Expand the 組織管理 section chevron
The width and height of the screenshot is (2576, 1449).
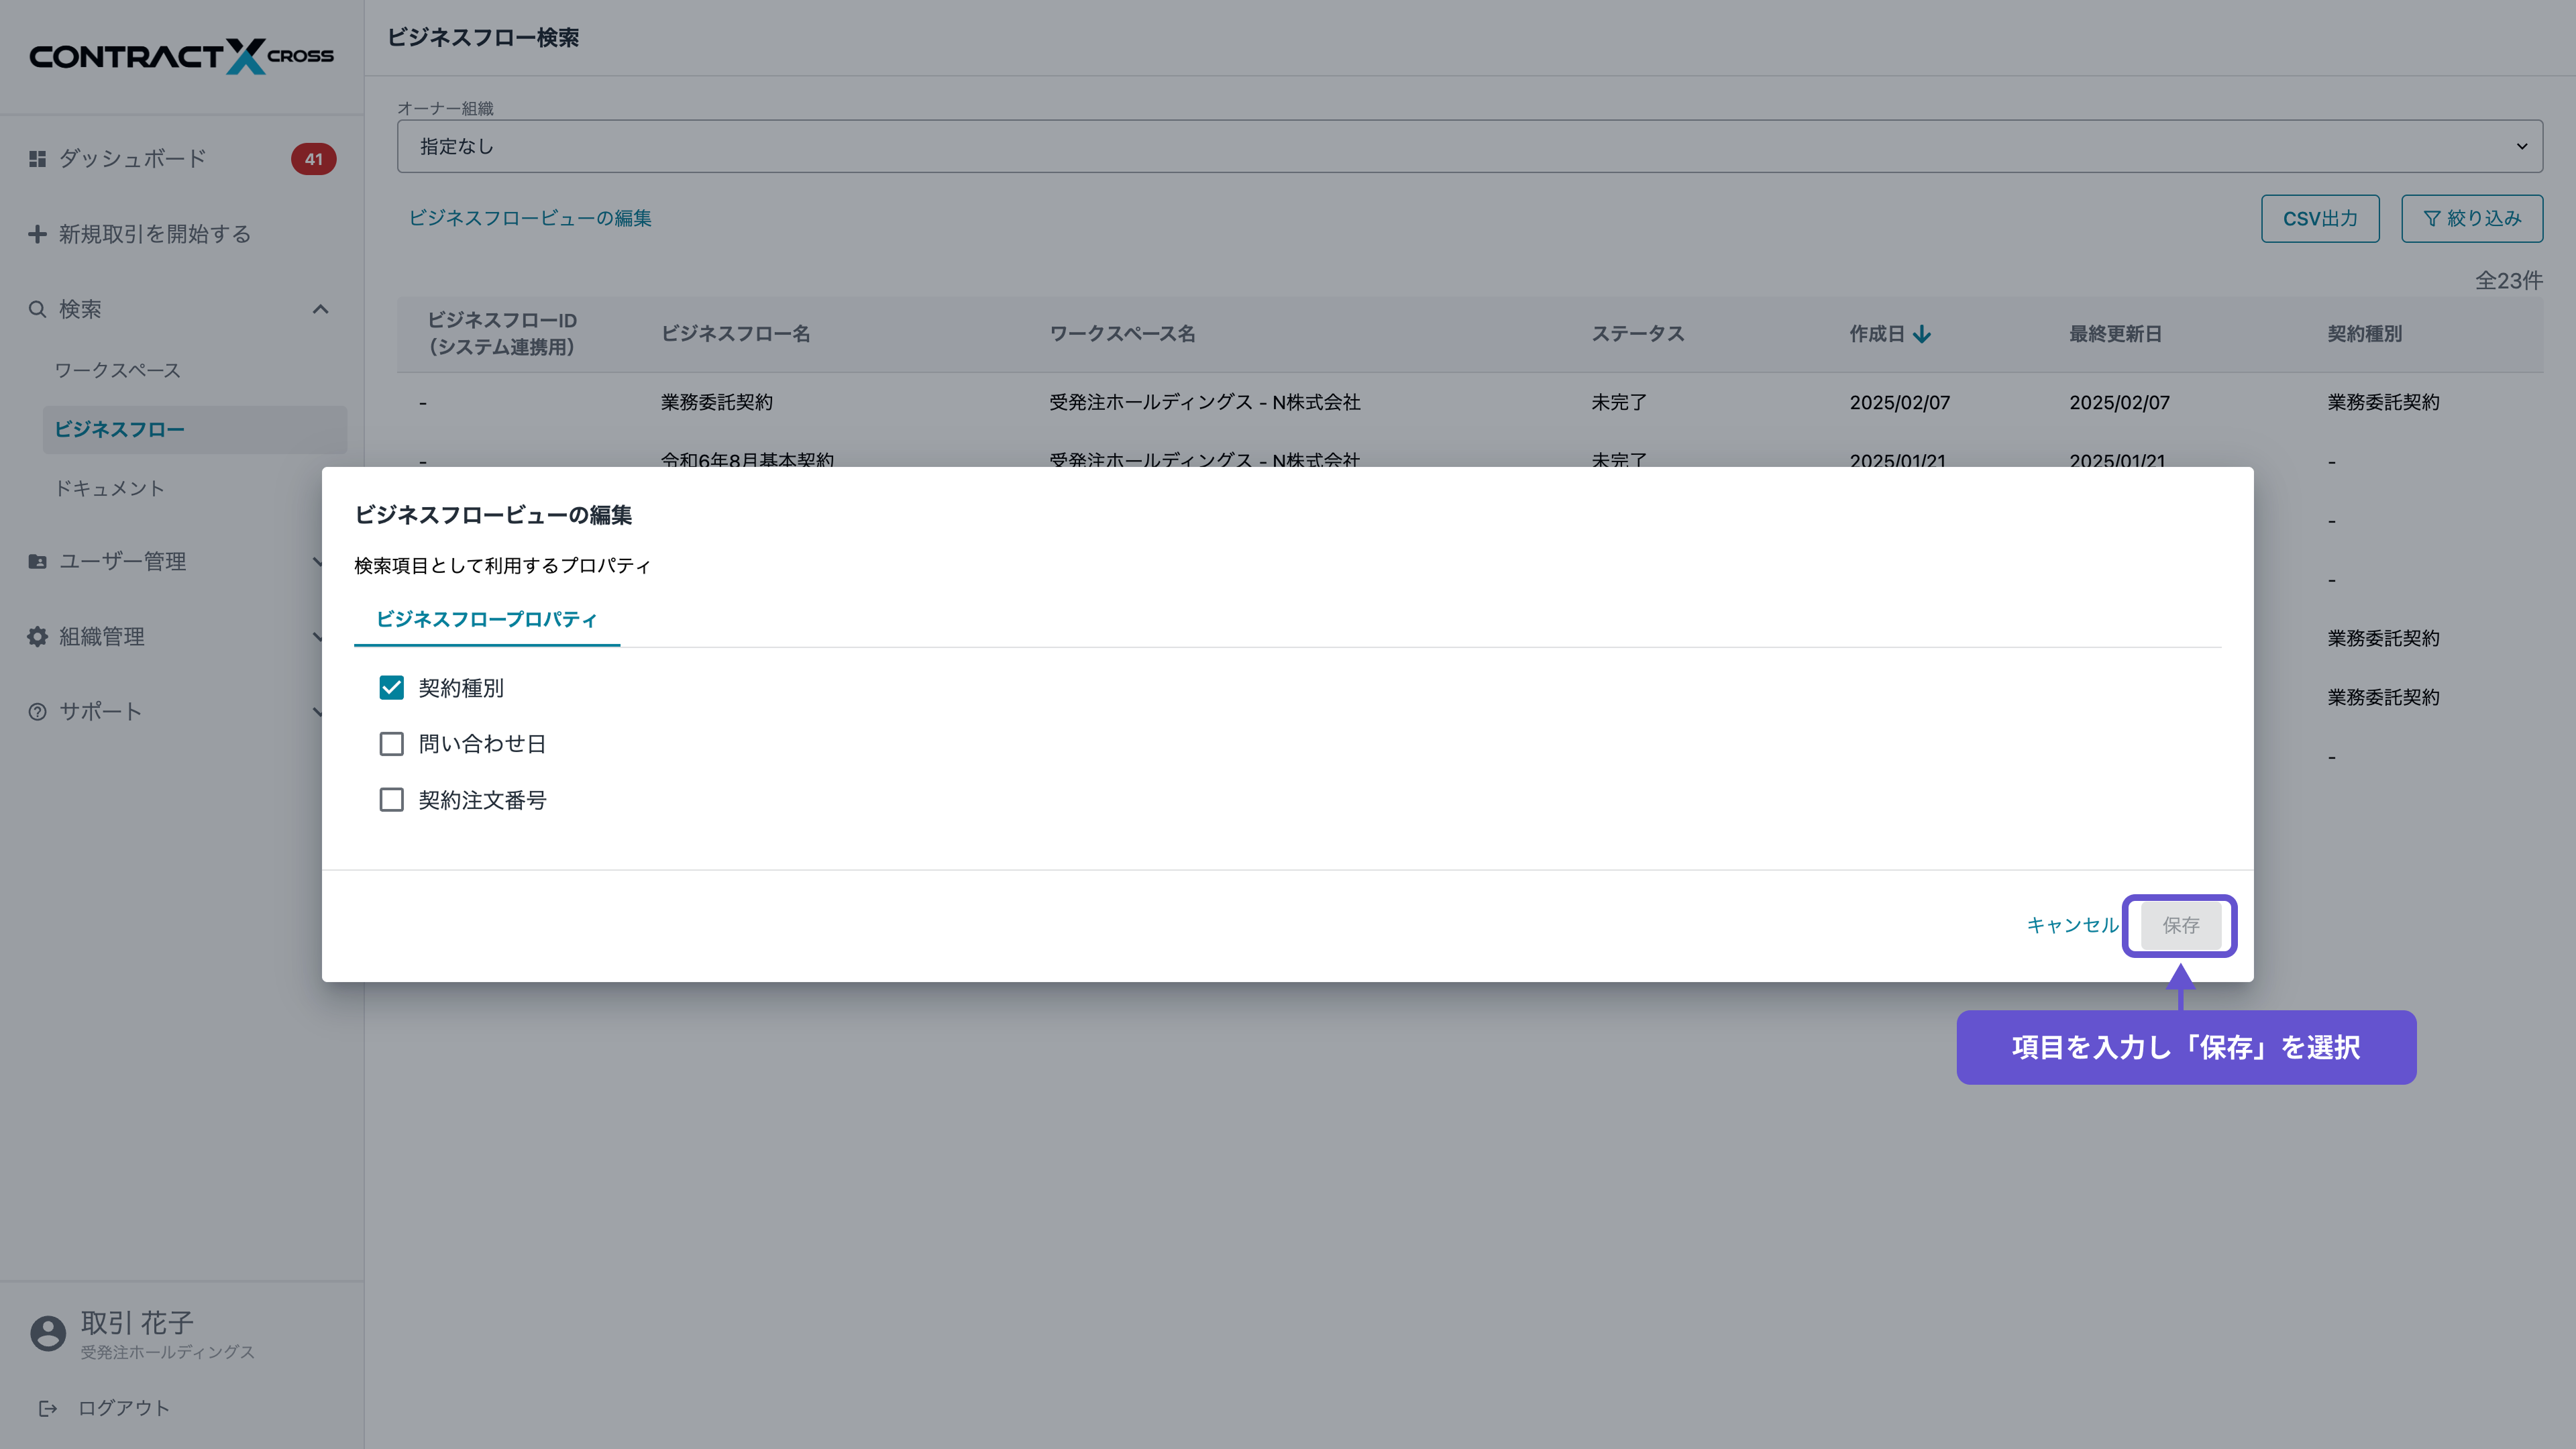click(x=317, y=637)
